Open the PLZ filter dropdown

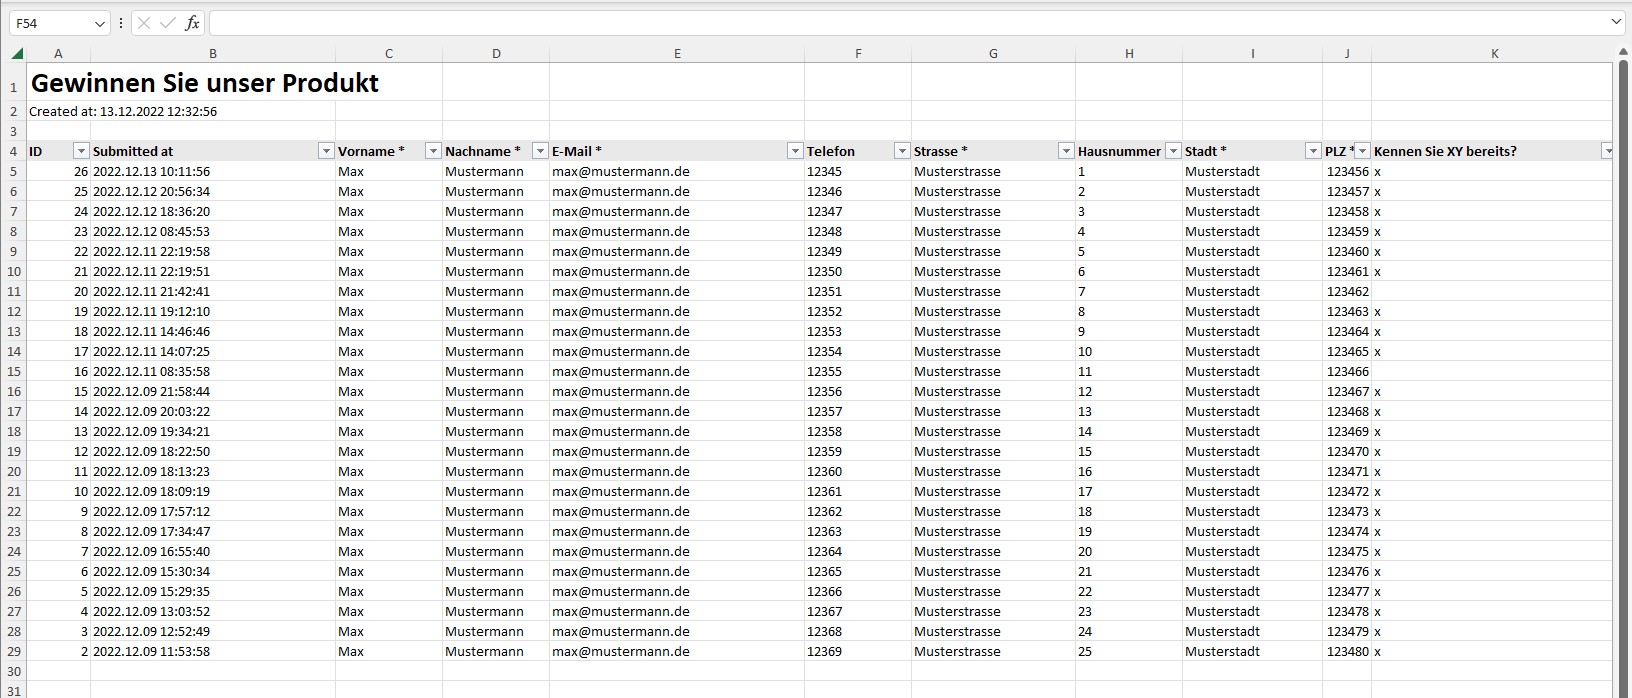[1362, 151]
